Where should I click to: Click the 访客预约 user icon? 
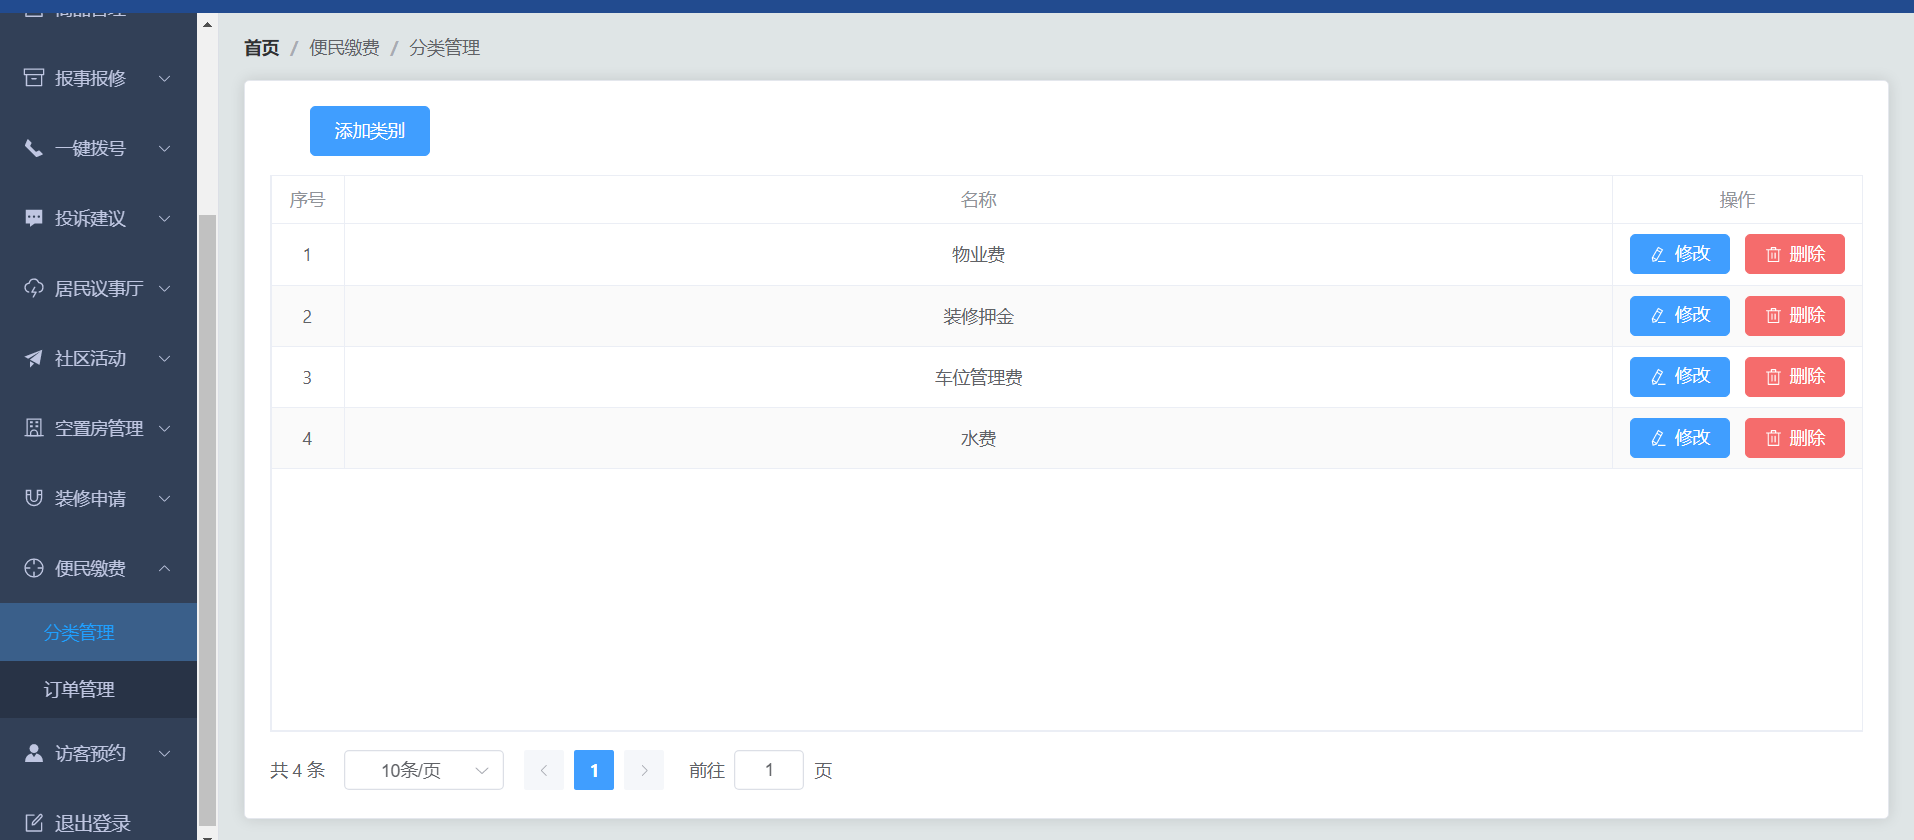coord(34,753)
